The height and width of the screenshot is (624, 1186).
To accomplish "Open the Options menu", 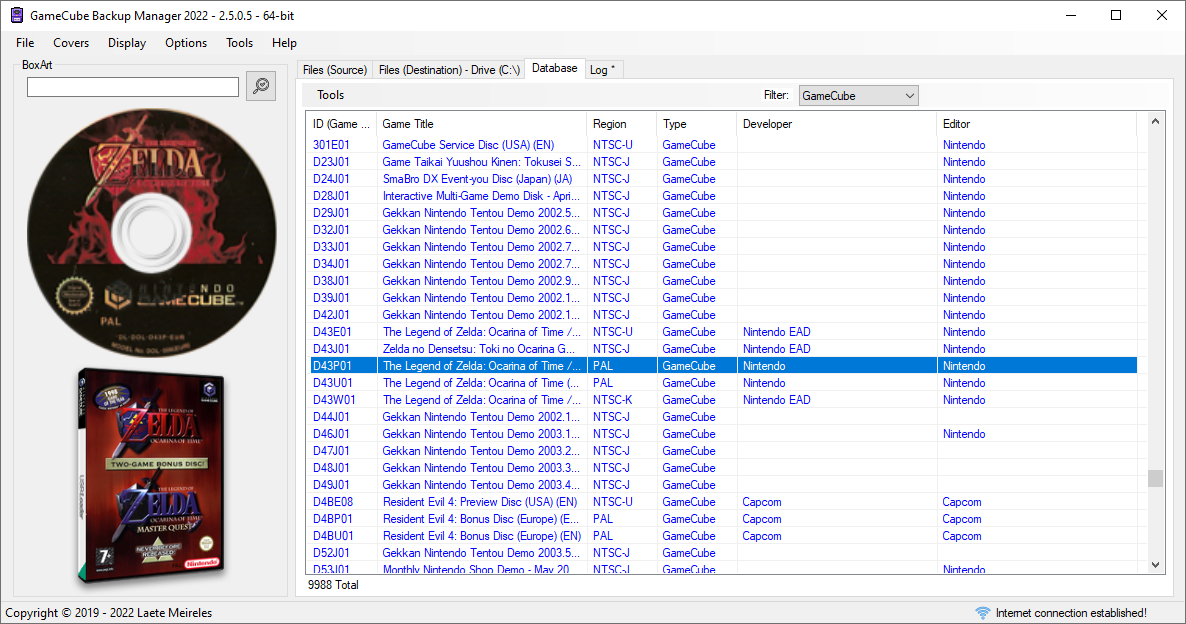I will click(x=186, y=43).
